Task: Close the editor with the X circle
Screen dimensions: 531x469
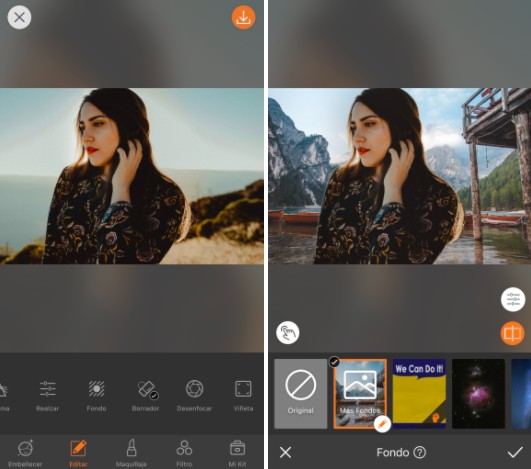Action: (x=19, y=17)
